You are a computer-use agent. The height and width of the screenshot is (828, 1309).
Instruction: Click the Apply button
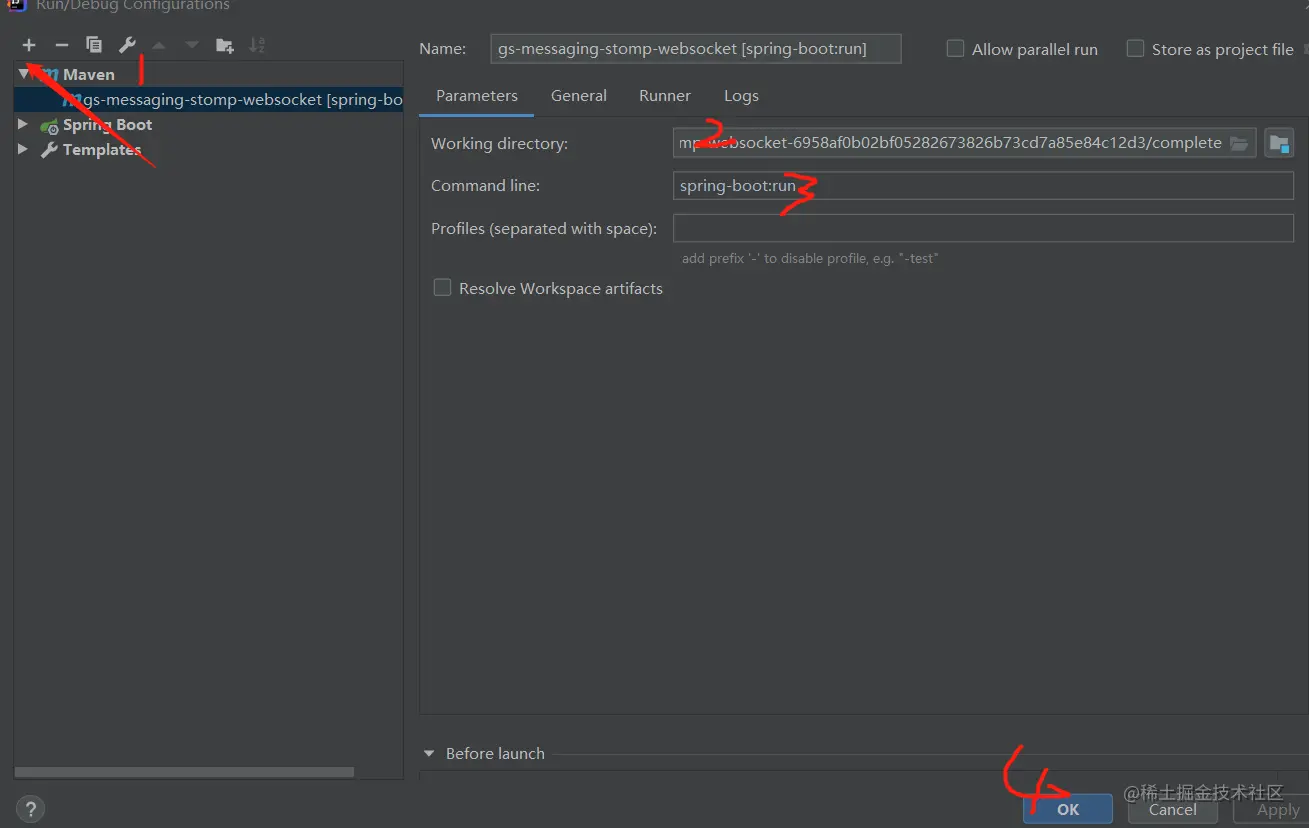(1272, 810)
